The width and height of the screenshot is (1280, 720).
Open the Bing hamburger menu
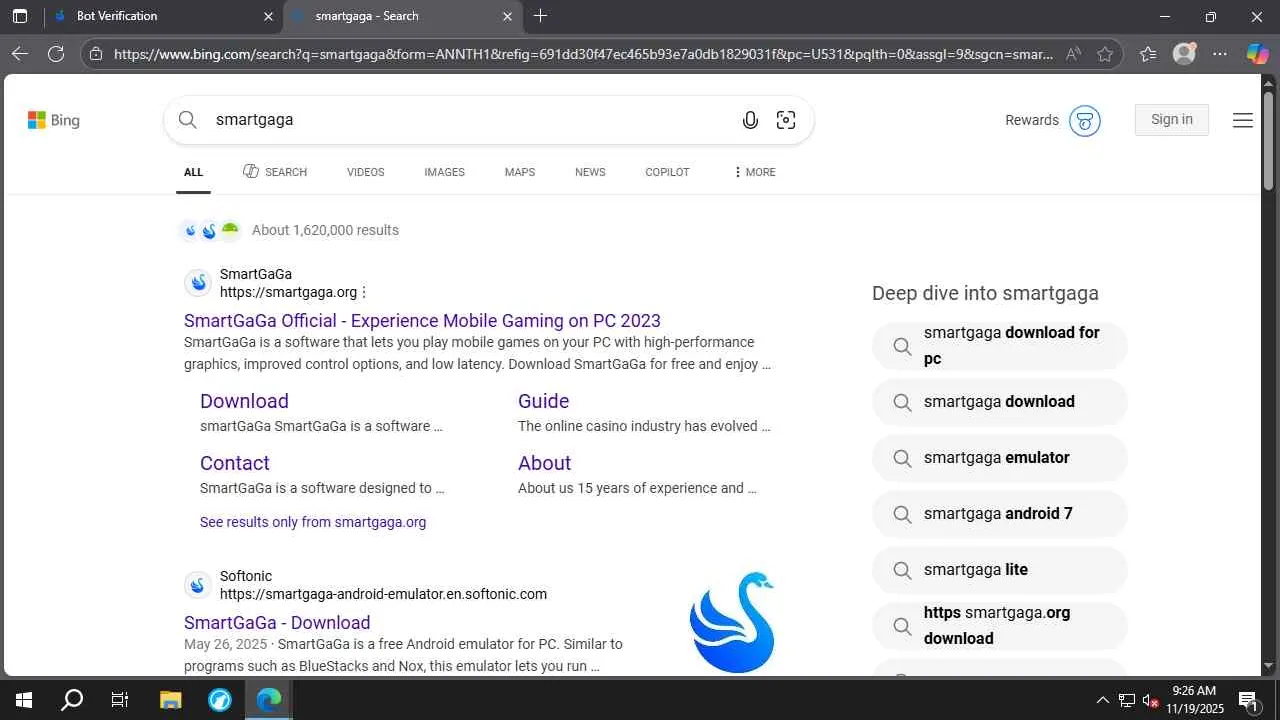(1243, 120)
